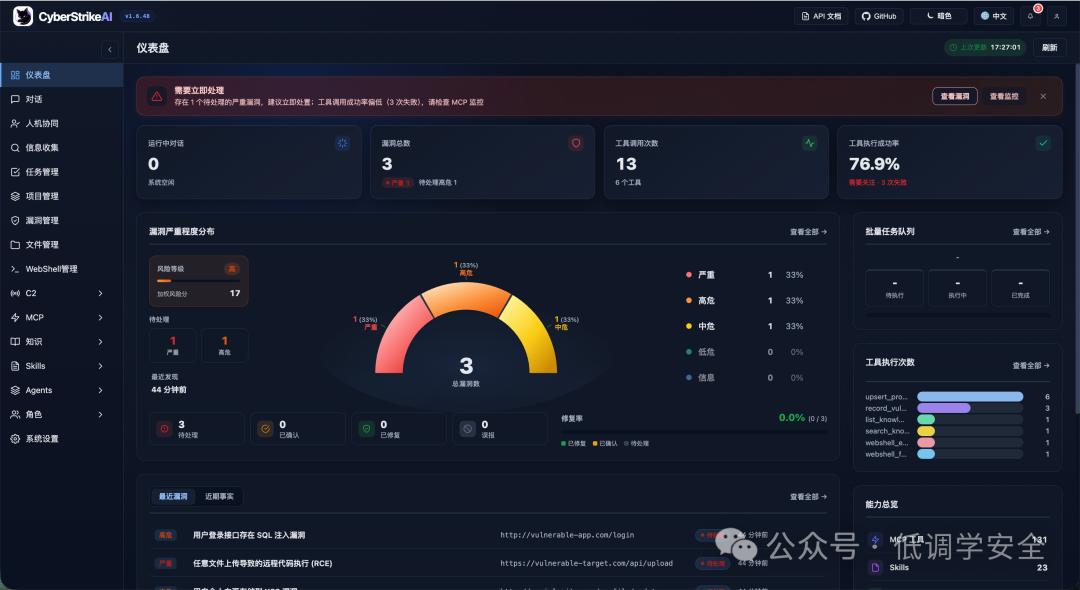Click the orange 高危 gauge segment
The image size is (1080, 590).
[466, 297]
